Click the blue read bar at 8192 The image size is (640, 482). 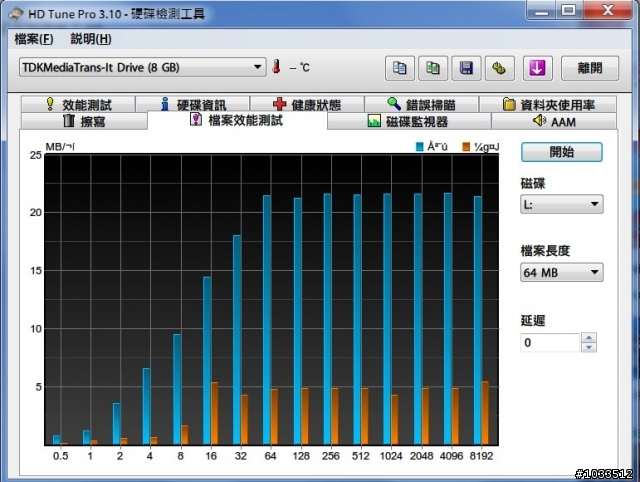point(478,320)
